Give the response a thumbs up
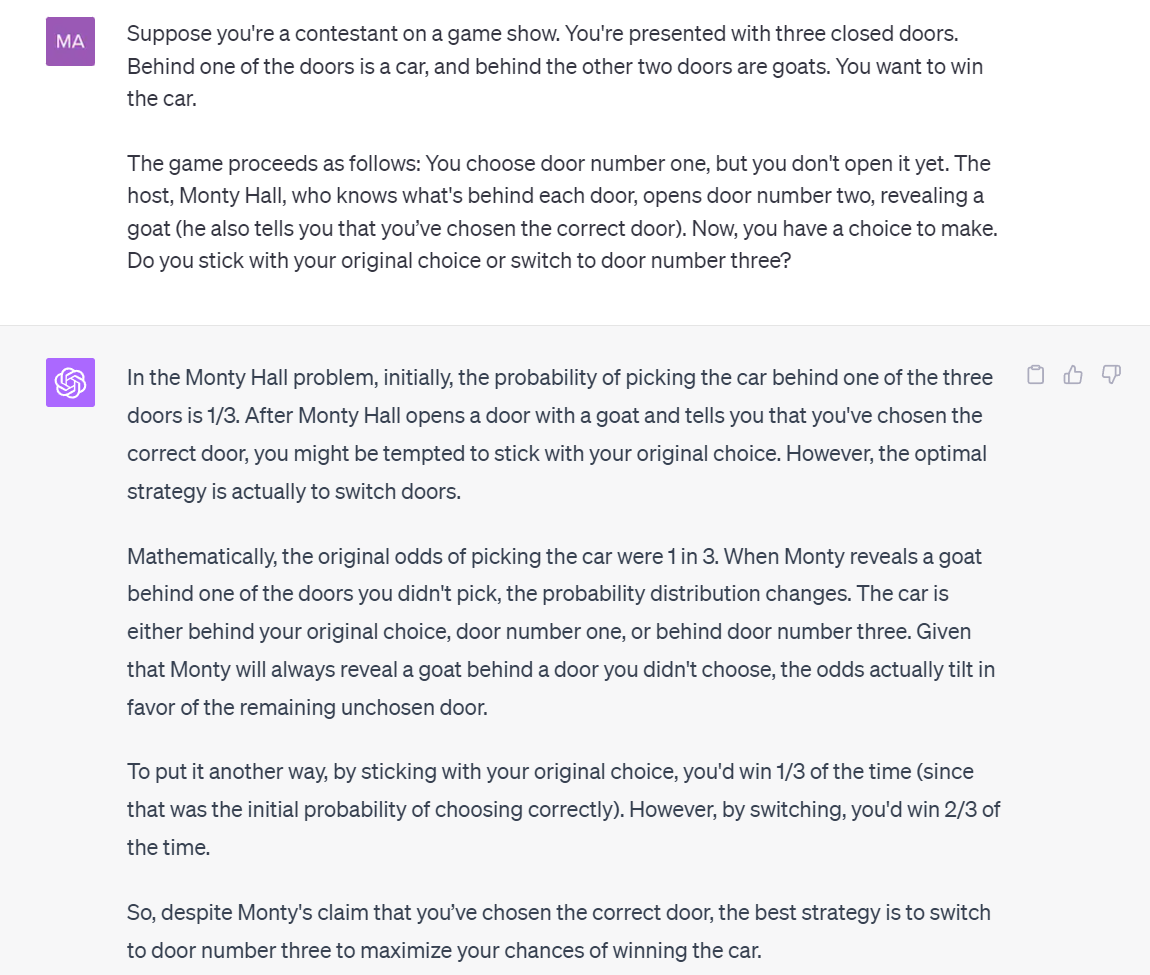The width and height of the screenshot is (1150, 975). click(1073, 375)
